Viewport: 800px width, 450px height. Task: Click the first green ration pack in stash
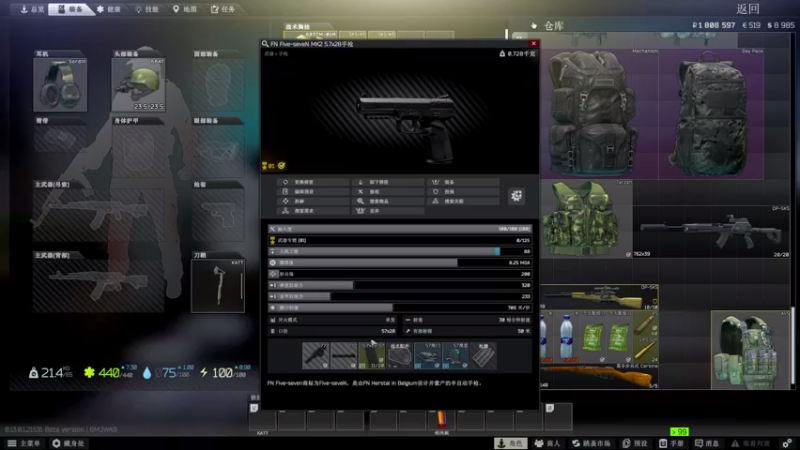pos(593,337)
